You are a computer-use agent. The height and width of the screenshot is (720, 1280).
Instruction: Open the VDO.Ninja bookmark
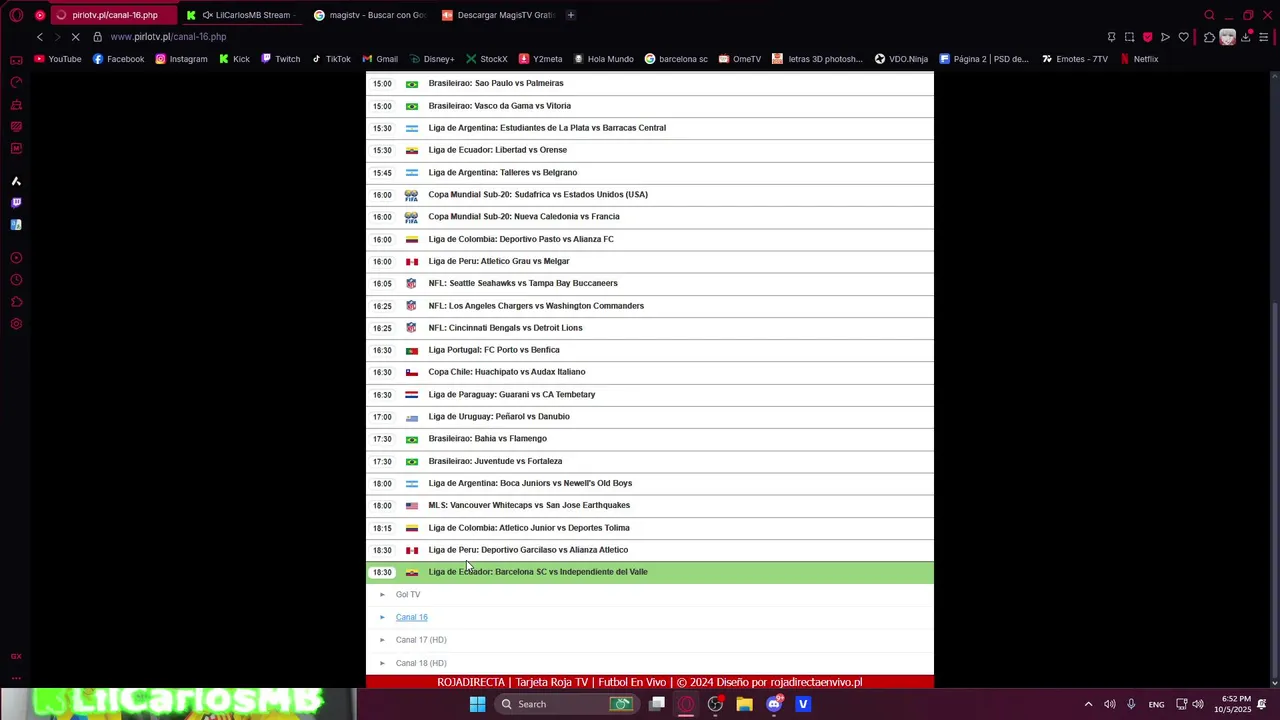(x=900, y=59)
